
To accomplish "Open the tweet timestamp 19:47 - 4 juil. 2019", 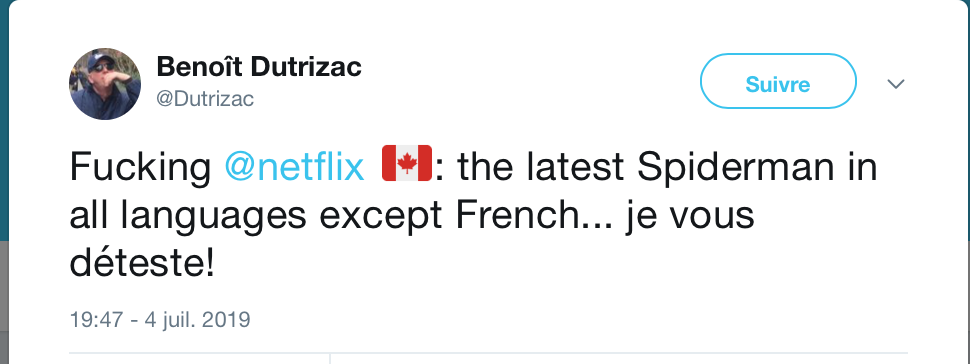I will click(x=160, y=319).
